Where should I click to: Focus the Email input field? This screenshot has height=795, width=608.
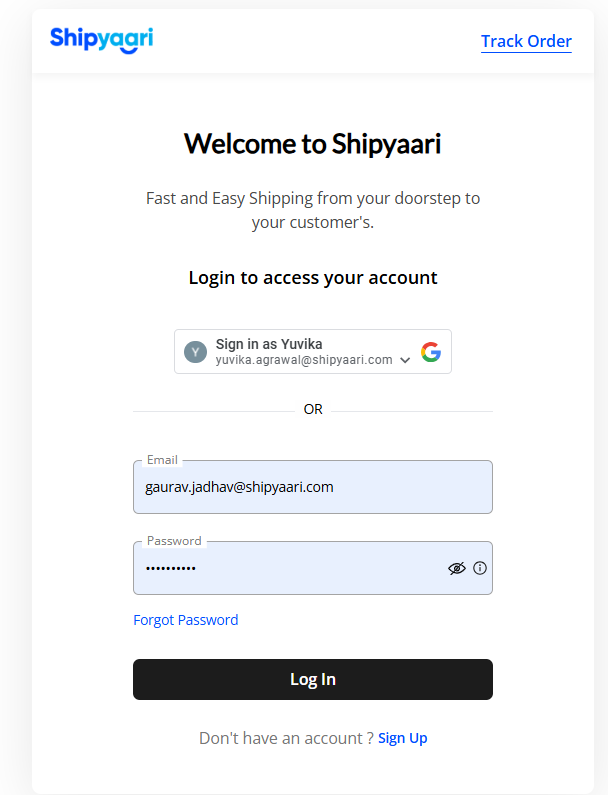point(313,487)
